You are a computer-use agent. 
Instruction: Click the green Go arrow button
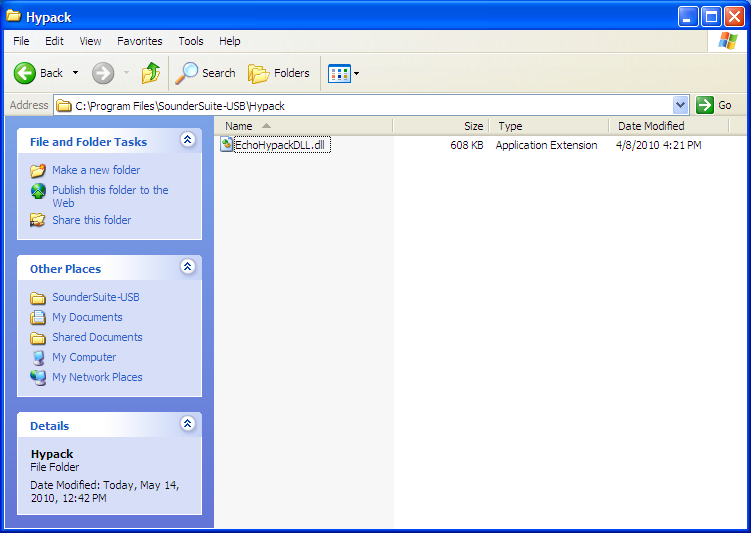coord(705,105)
